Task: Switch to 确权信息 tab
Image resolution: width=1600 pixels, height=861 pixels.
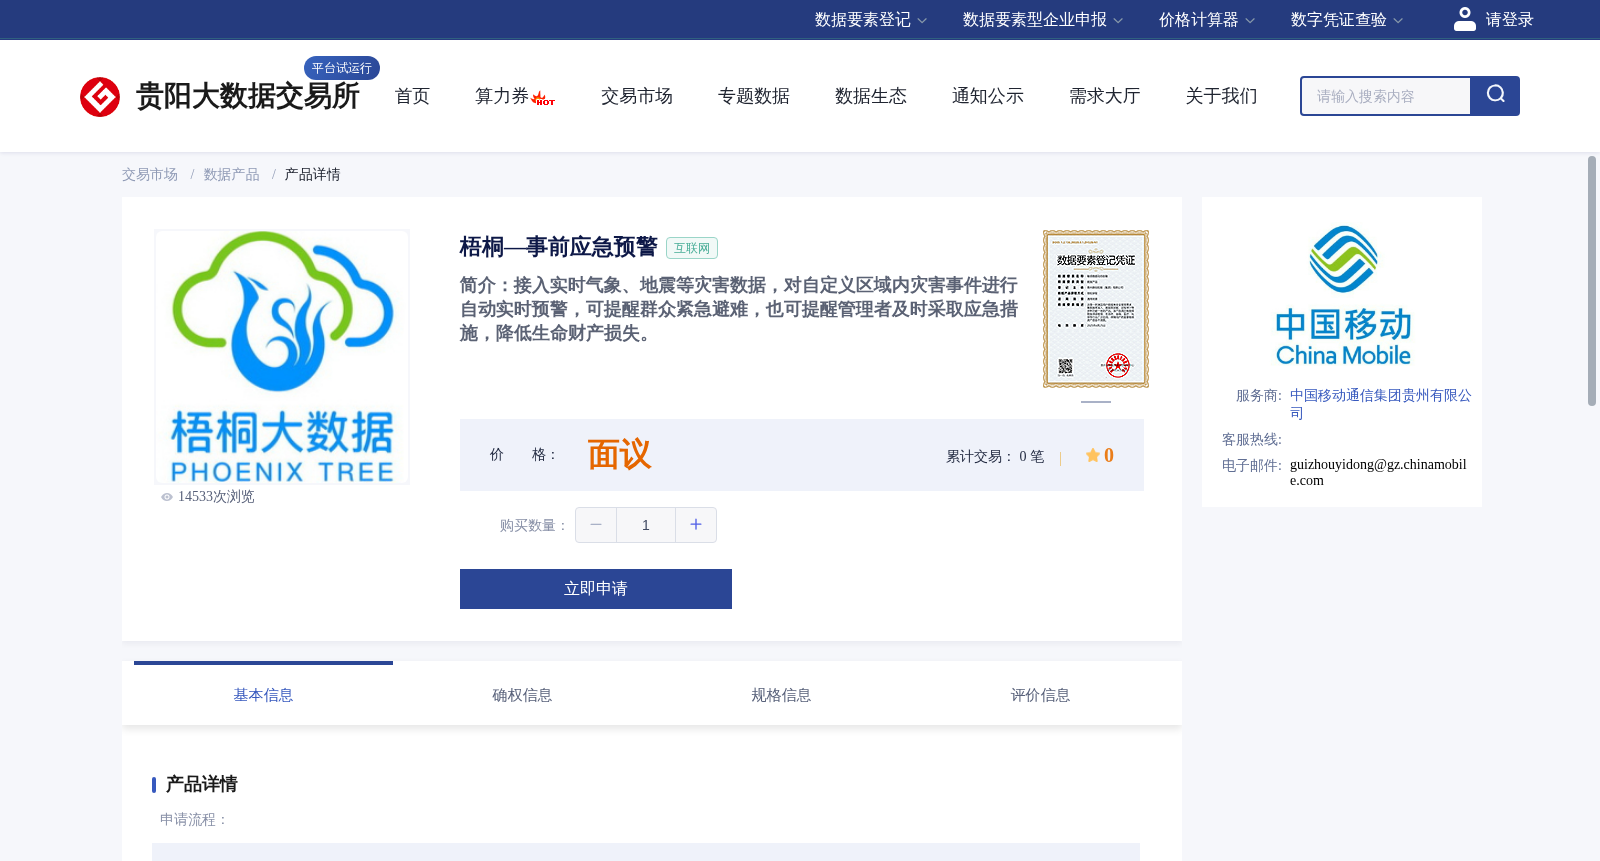Action: [522, 695]
